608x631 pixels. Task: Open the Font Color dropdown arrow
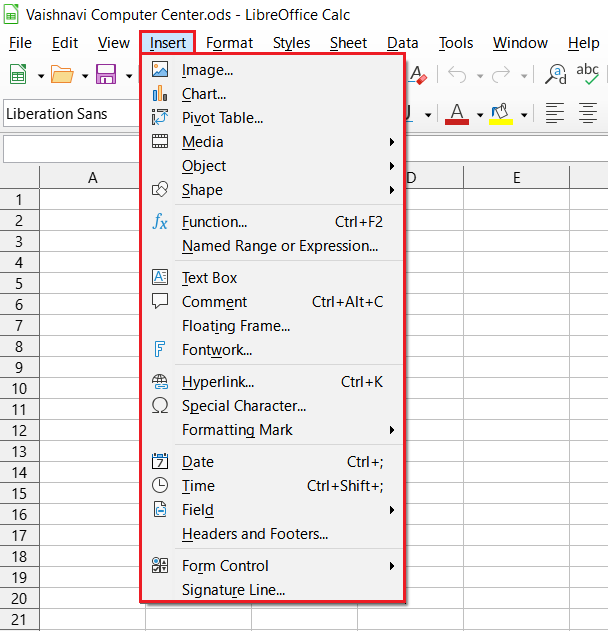480,115
